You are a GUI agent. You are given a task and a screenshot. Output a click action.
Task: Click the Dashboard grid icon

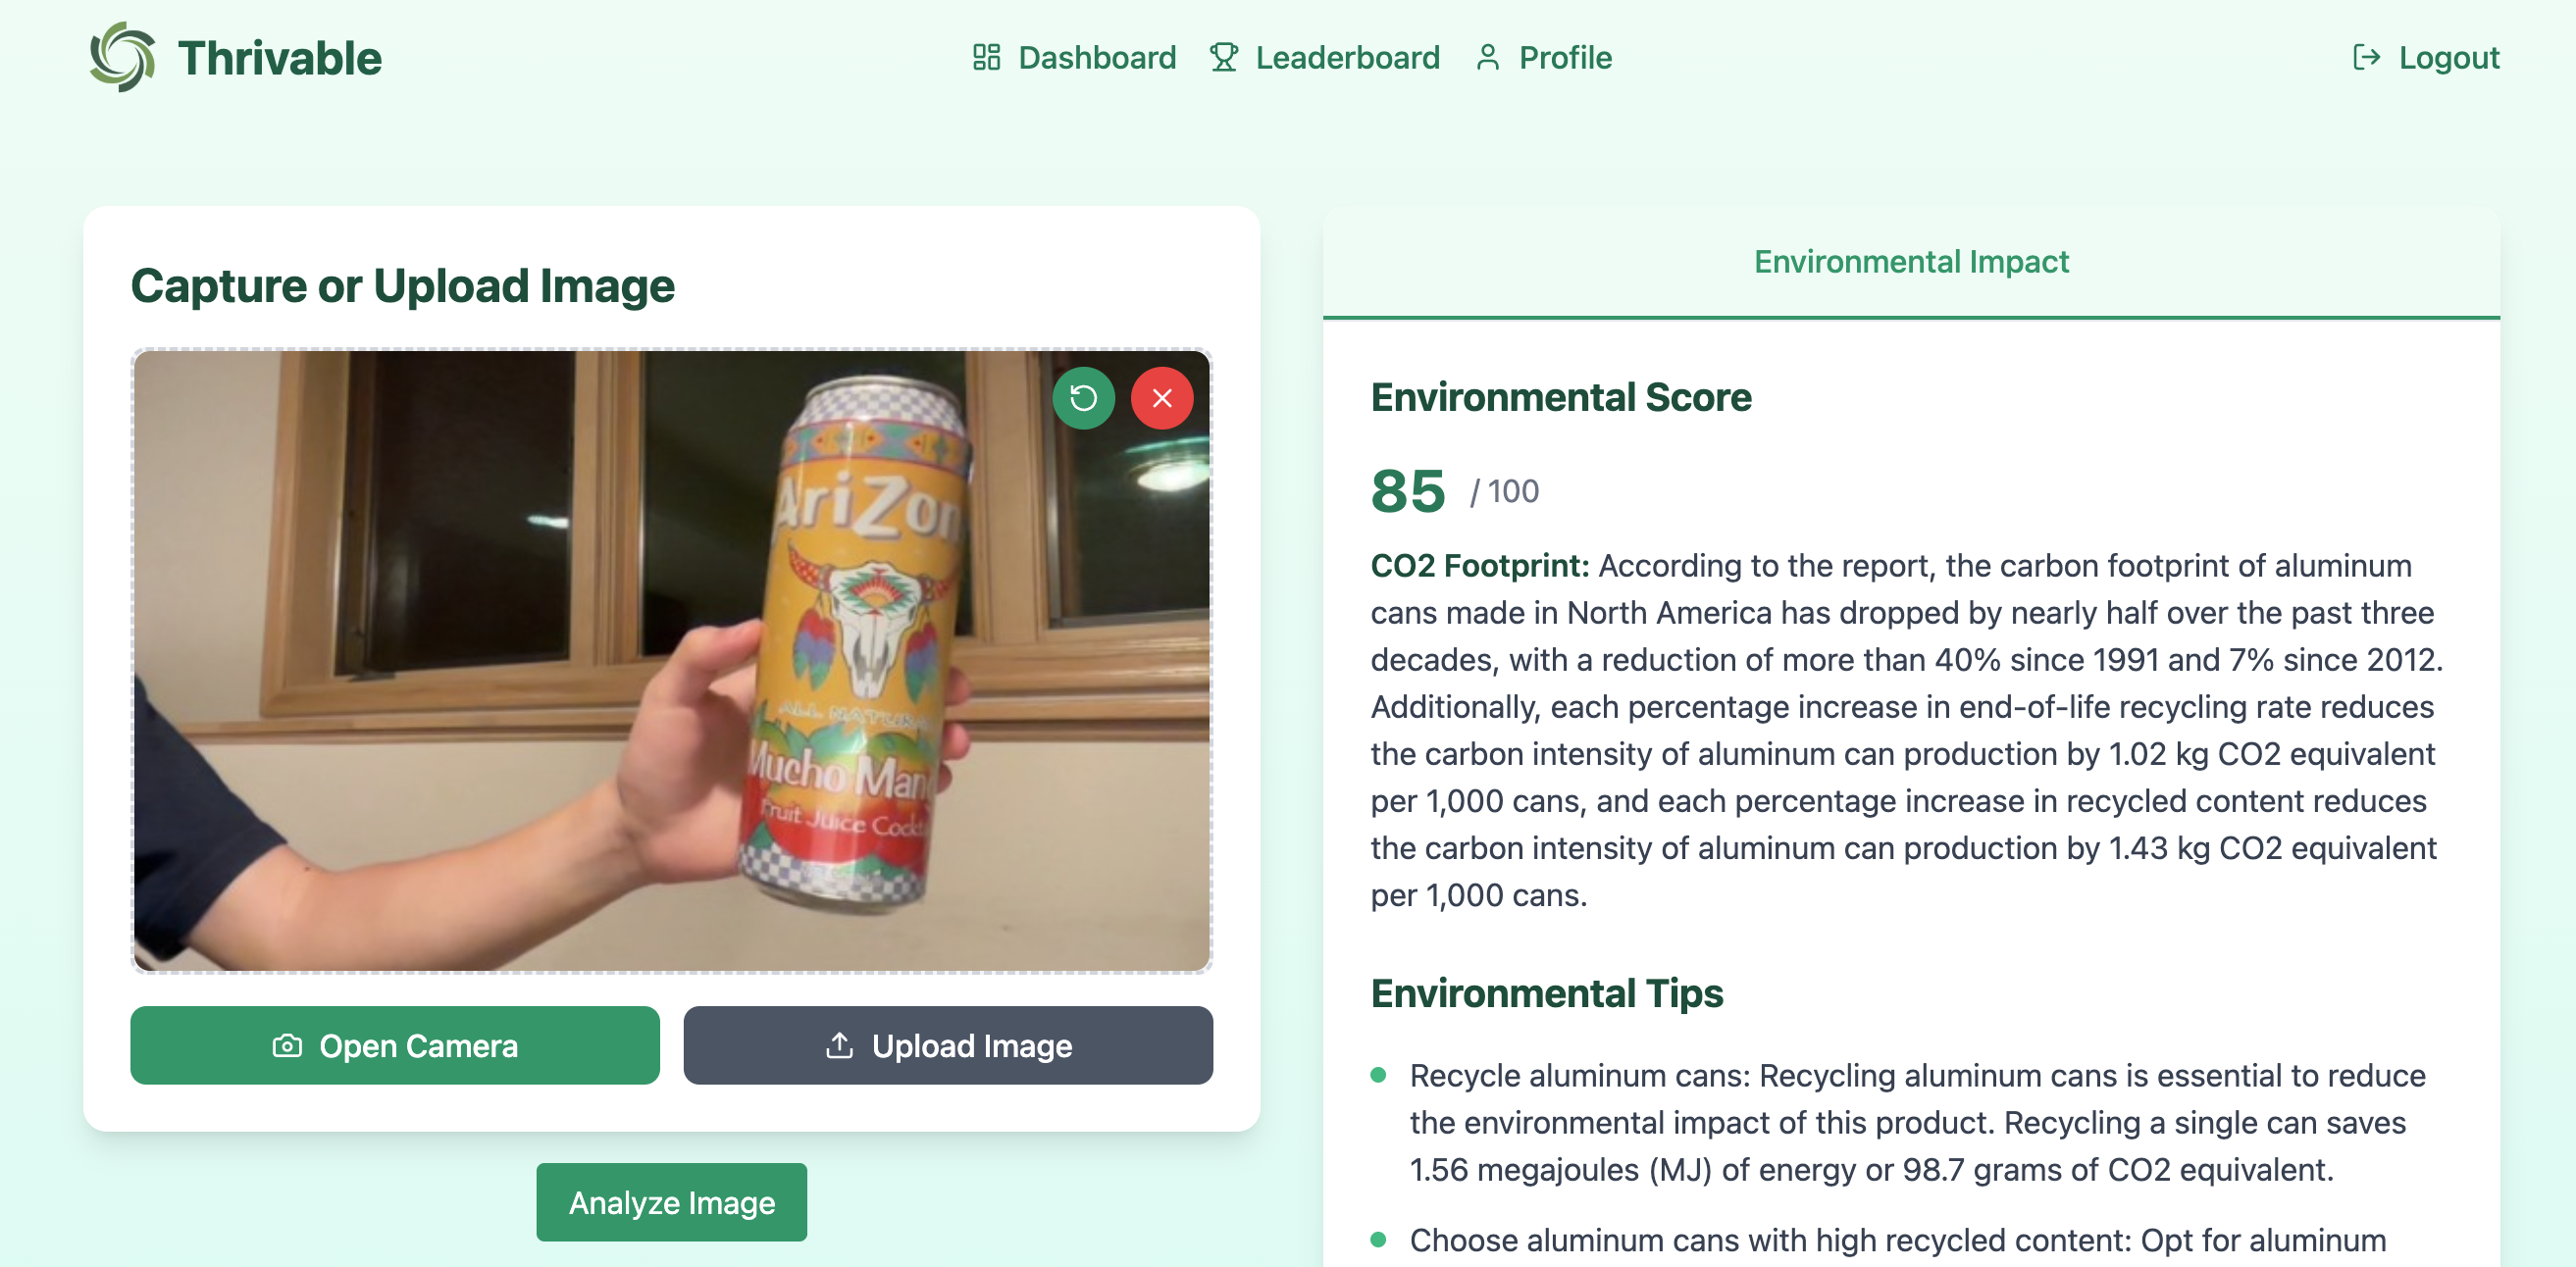986,57
